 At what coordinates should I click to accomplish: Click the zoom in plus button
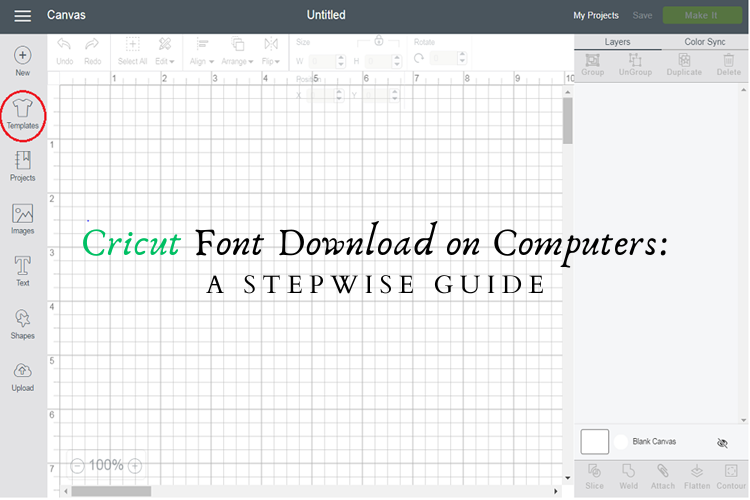[x=135, y=465]
